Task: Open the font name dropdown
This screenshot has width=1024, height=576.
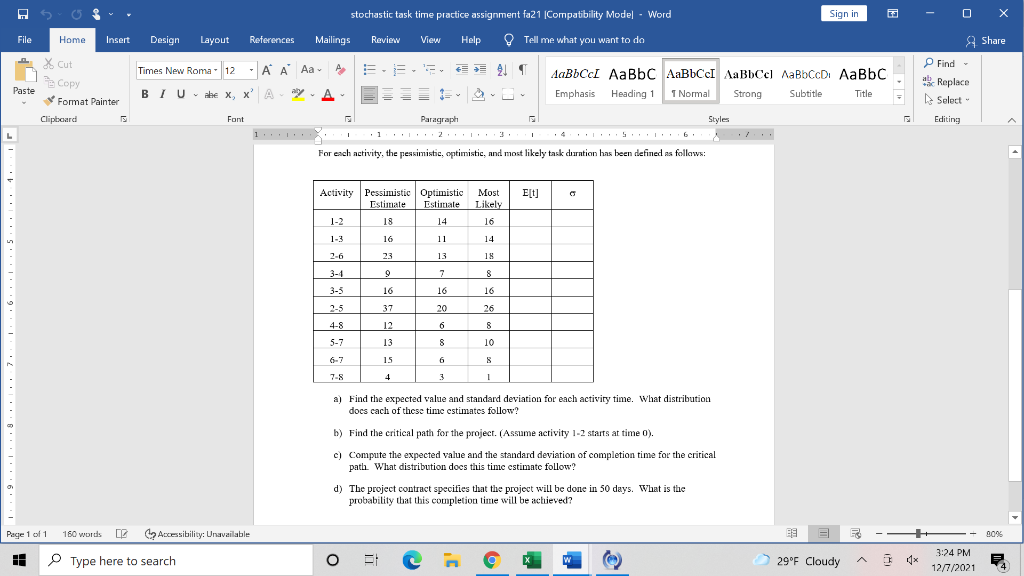Action: tap(216, 70)
